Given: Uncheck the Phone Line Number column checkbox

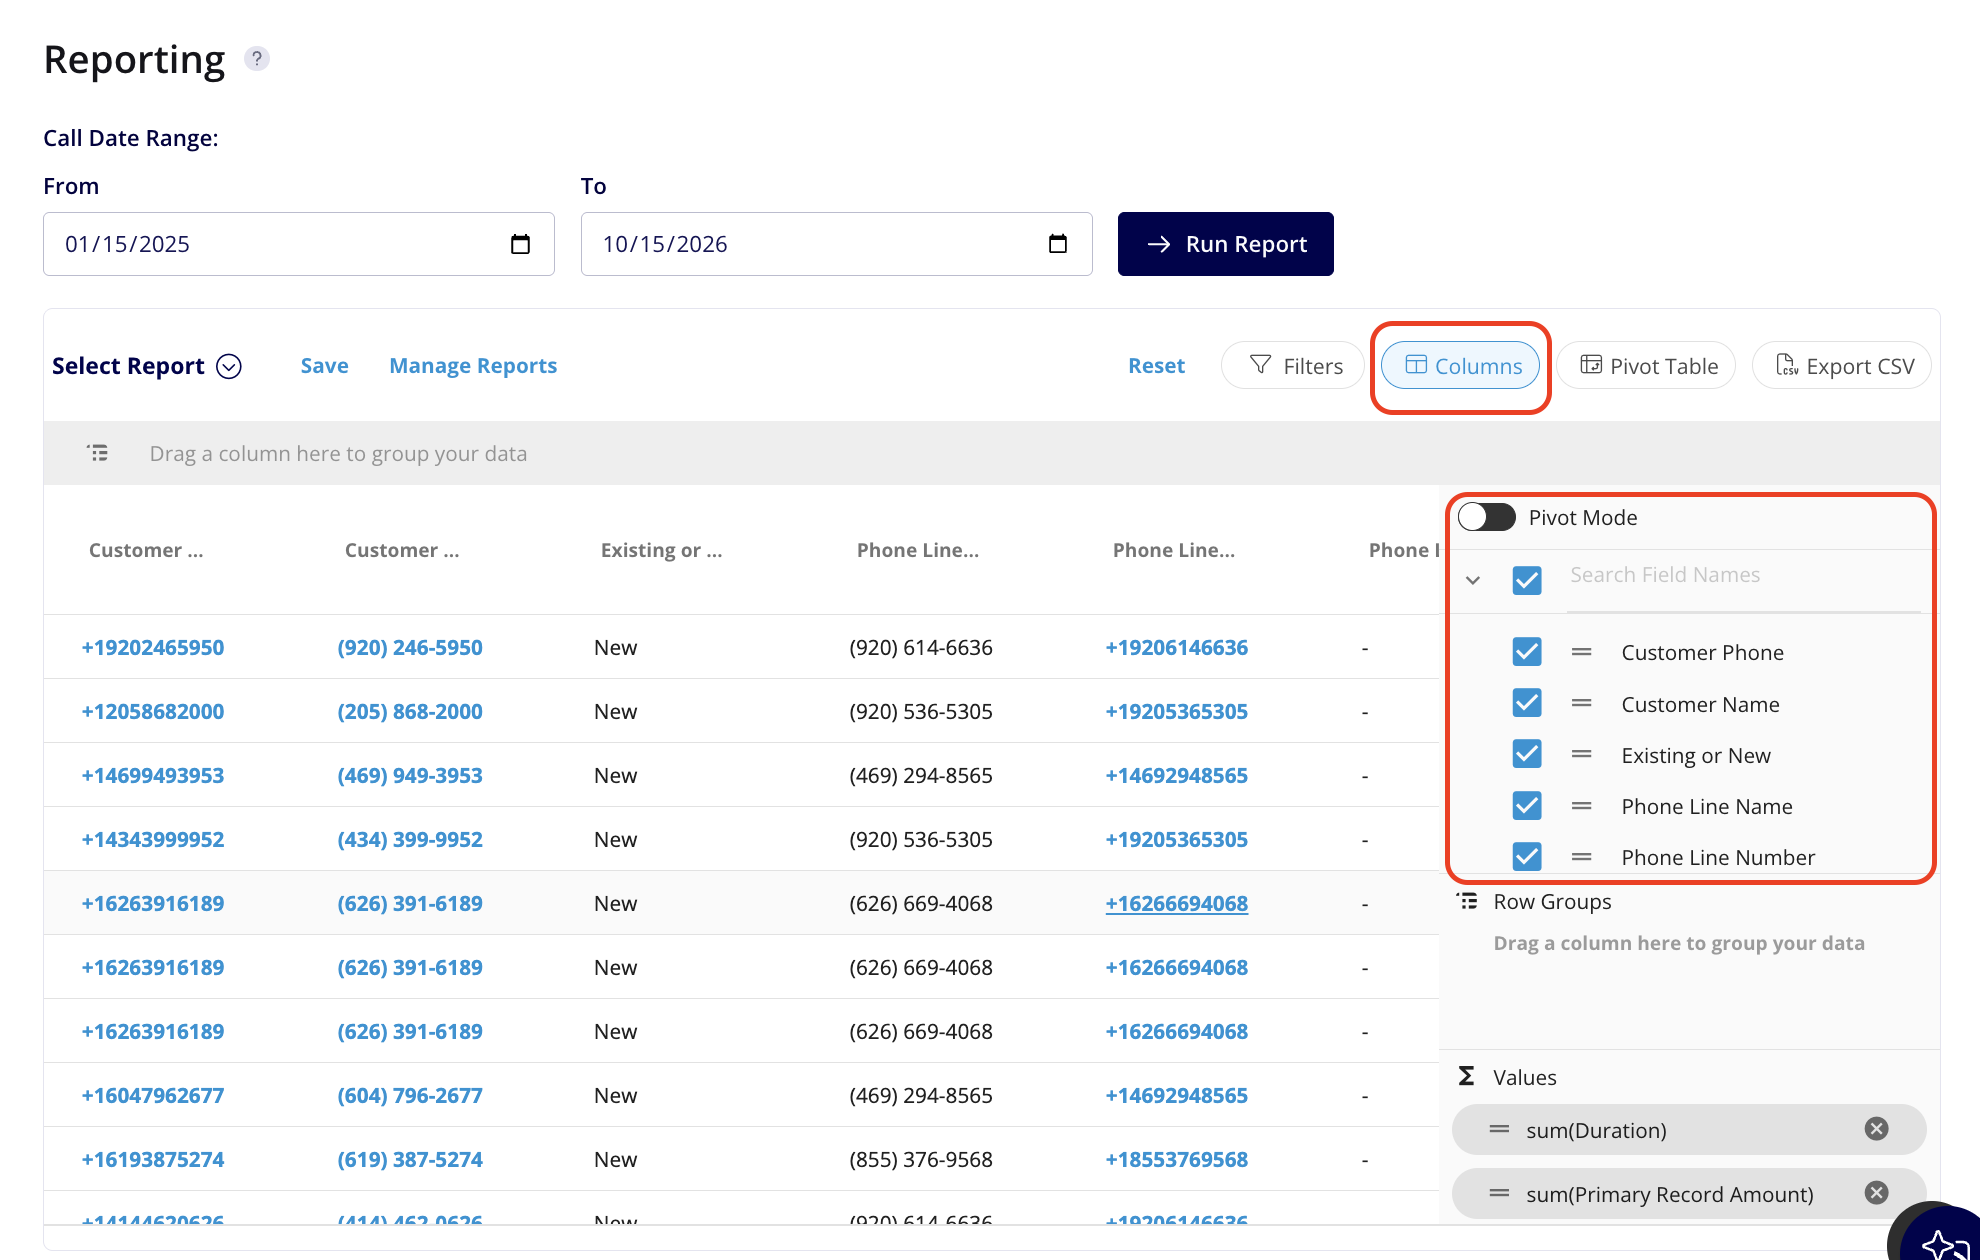Looking at the screenshot, I should [x=1527, y=856].
